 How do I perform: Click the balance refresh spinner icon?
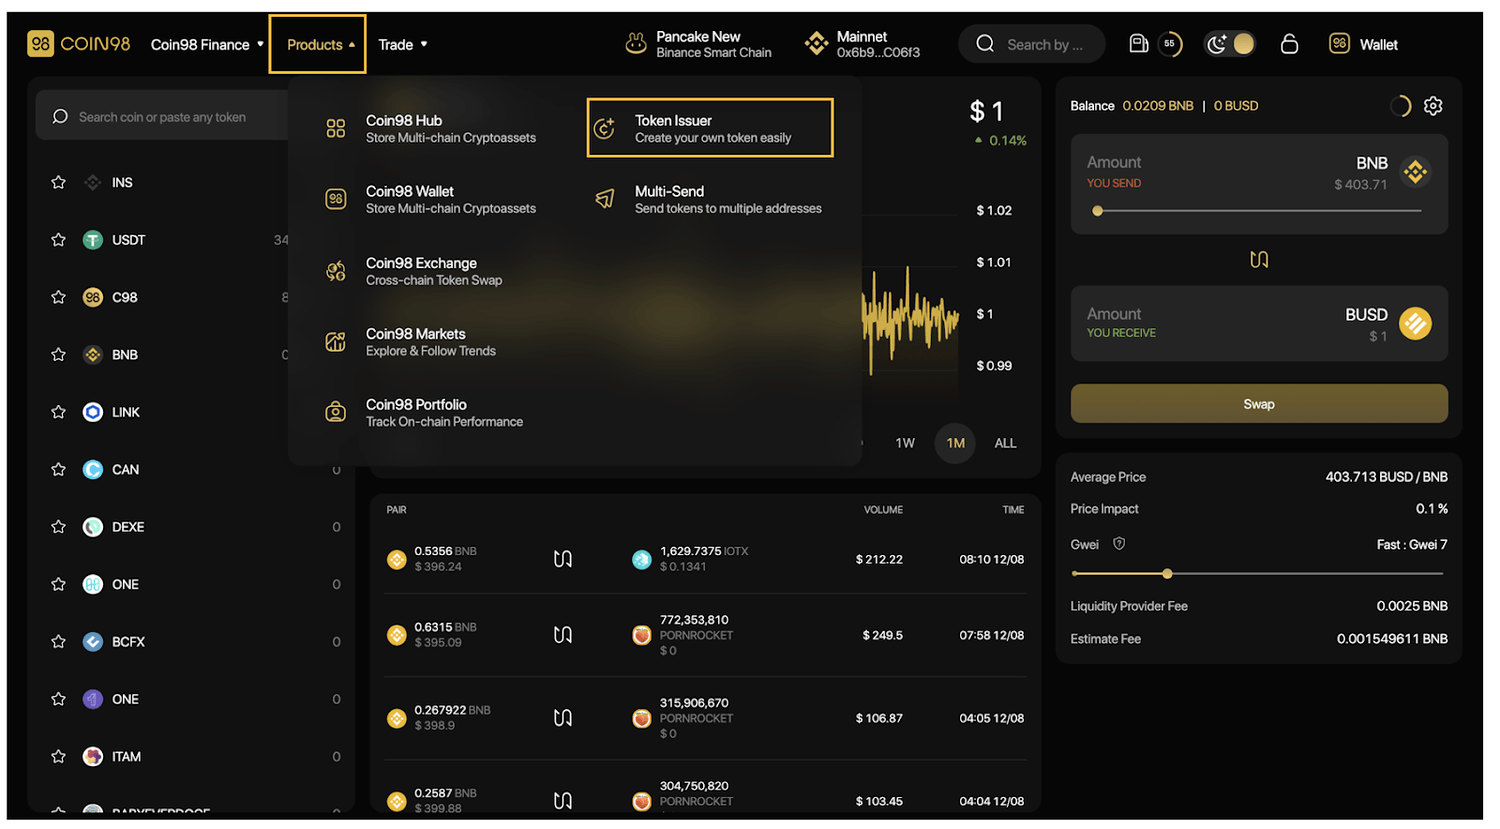1400,106
